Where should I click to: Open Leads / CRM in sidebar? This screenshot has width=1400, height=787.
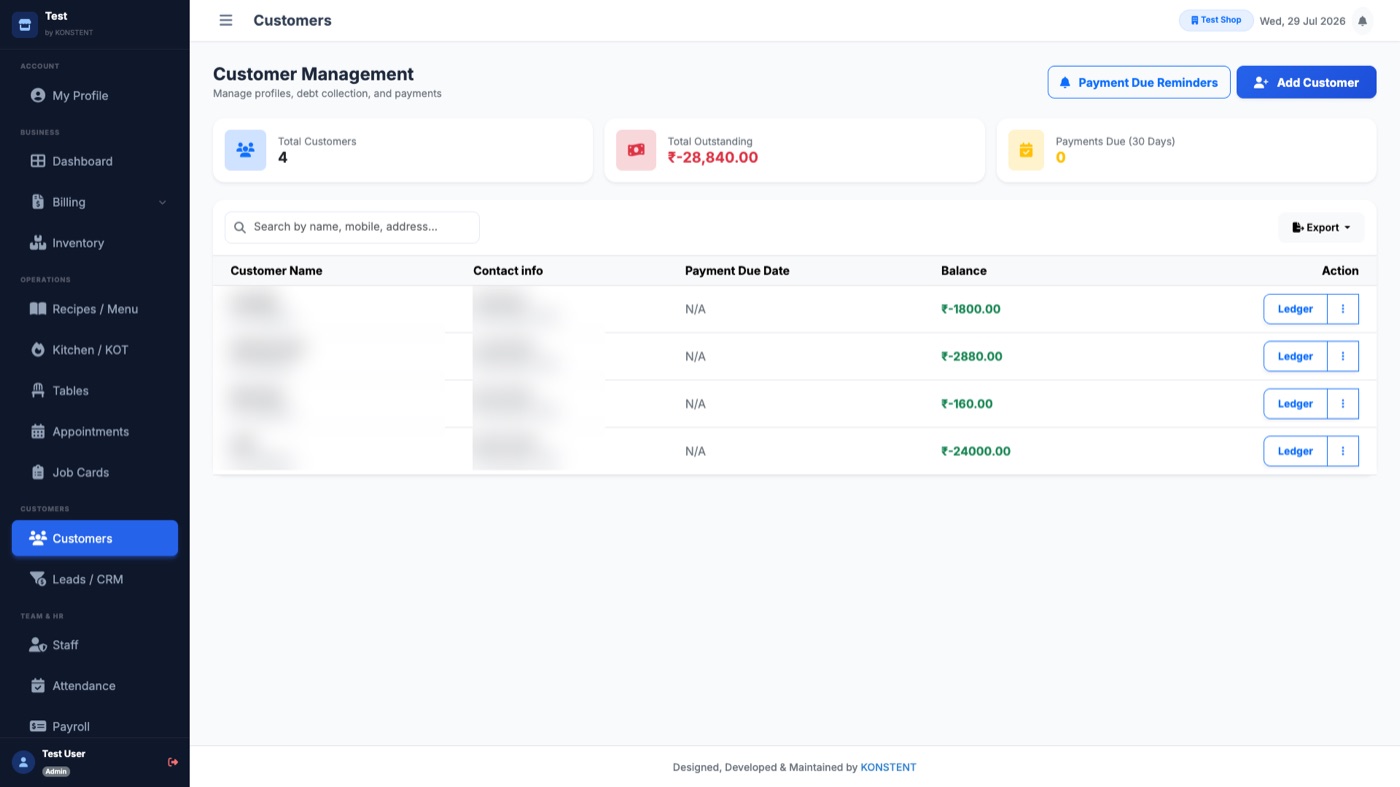(x=95, y=579)
